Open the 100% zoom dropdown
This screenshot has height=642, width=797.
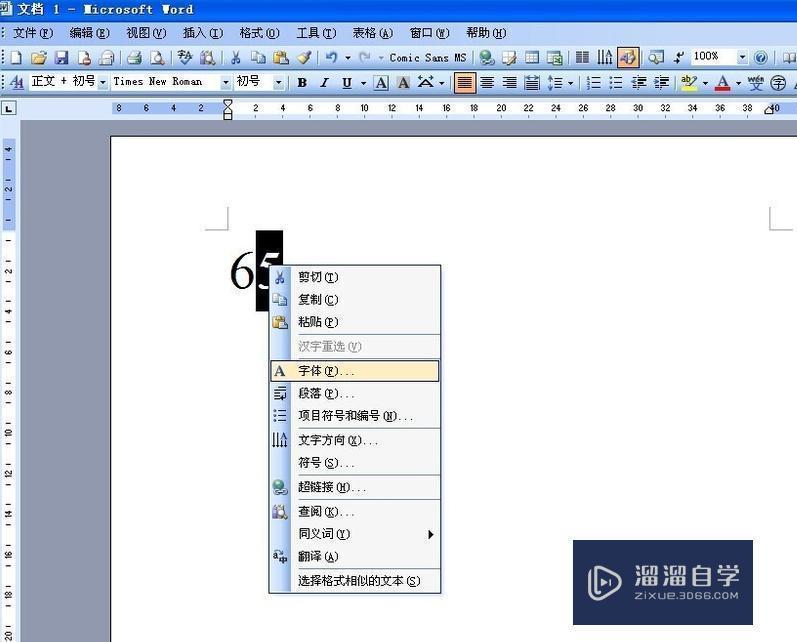pos(743,57)
